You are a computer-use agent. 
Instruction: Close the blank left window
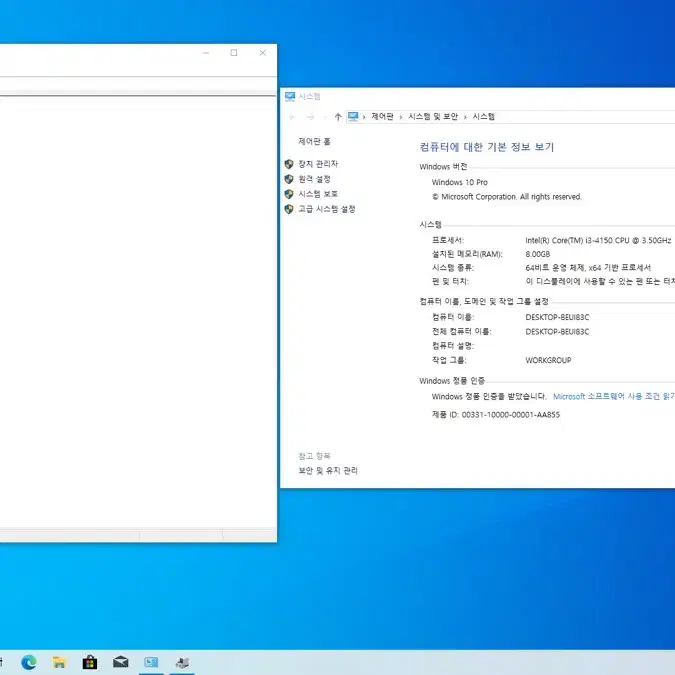[x=263, y=53]
